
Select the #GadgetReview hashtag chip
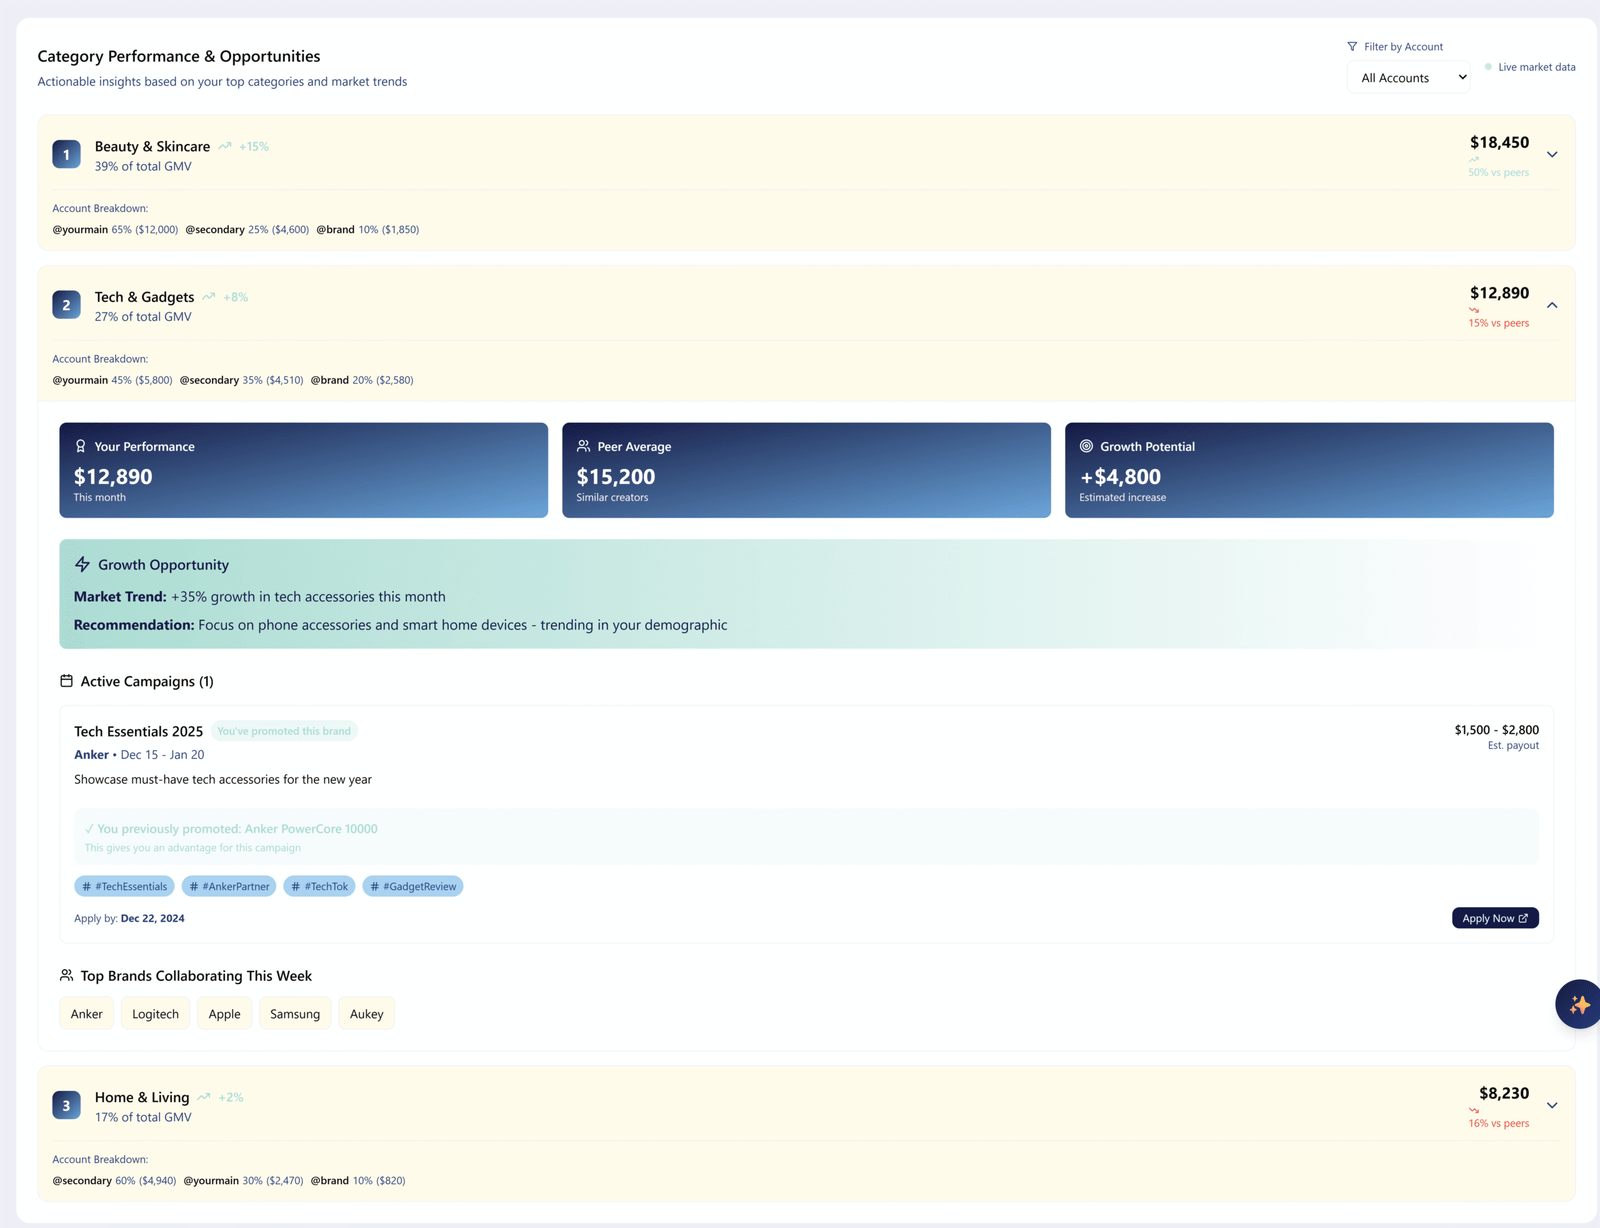point(412,886)
